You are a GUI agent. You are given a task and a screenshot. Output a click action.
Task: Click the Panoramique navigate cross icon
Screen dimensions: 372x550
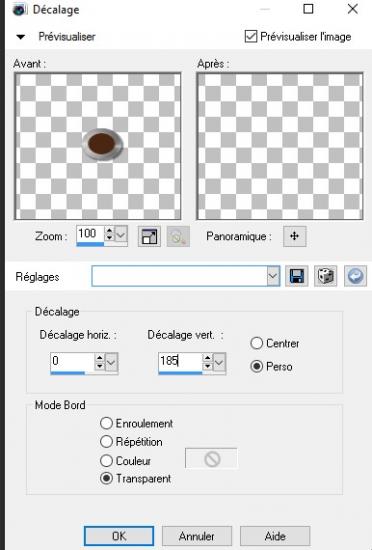pyautogui.click(x=295, y=236)
